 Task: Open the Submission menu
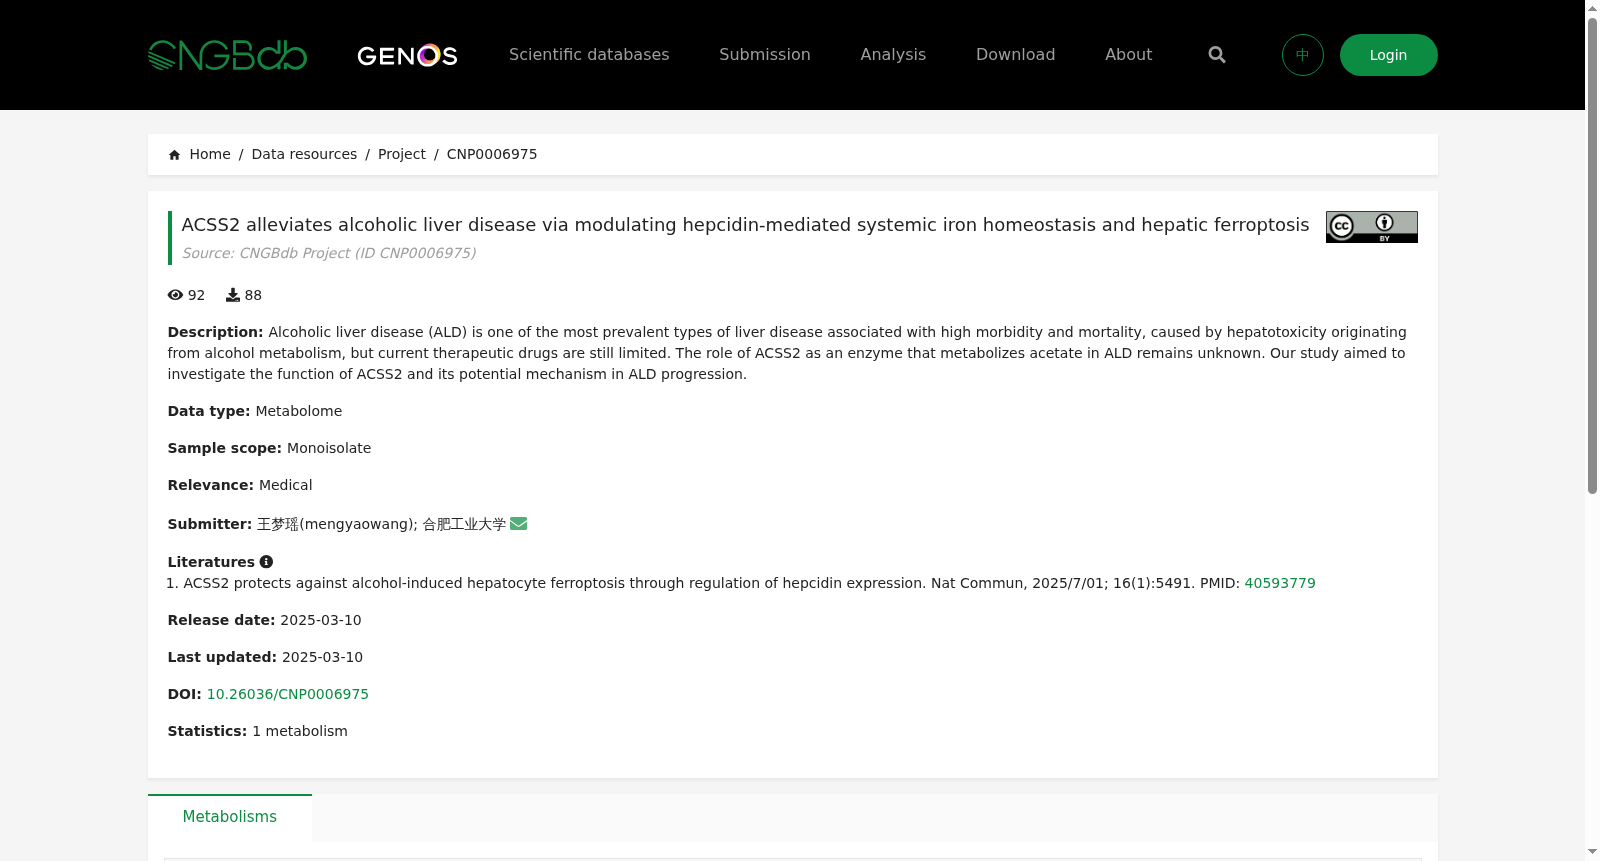coord(765,55)
